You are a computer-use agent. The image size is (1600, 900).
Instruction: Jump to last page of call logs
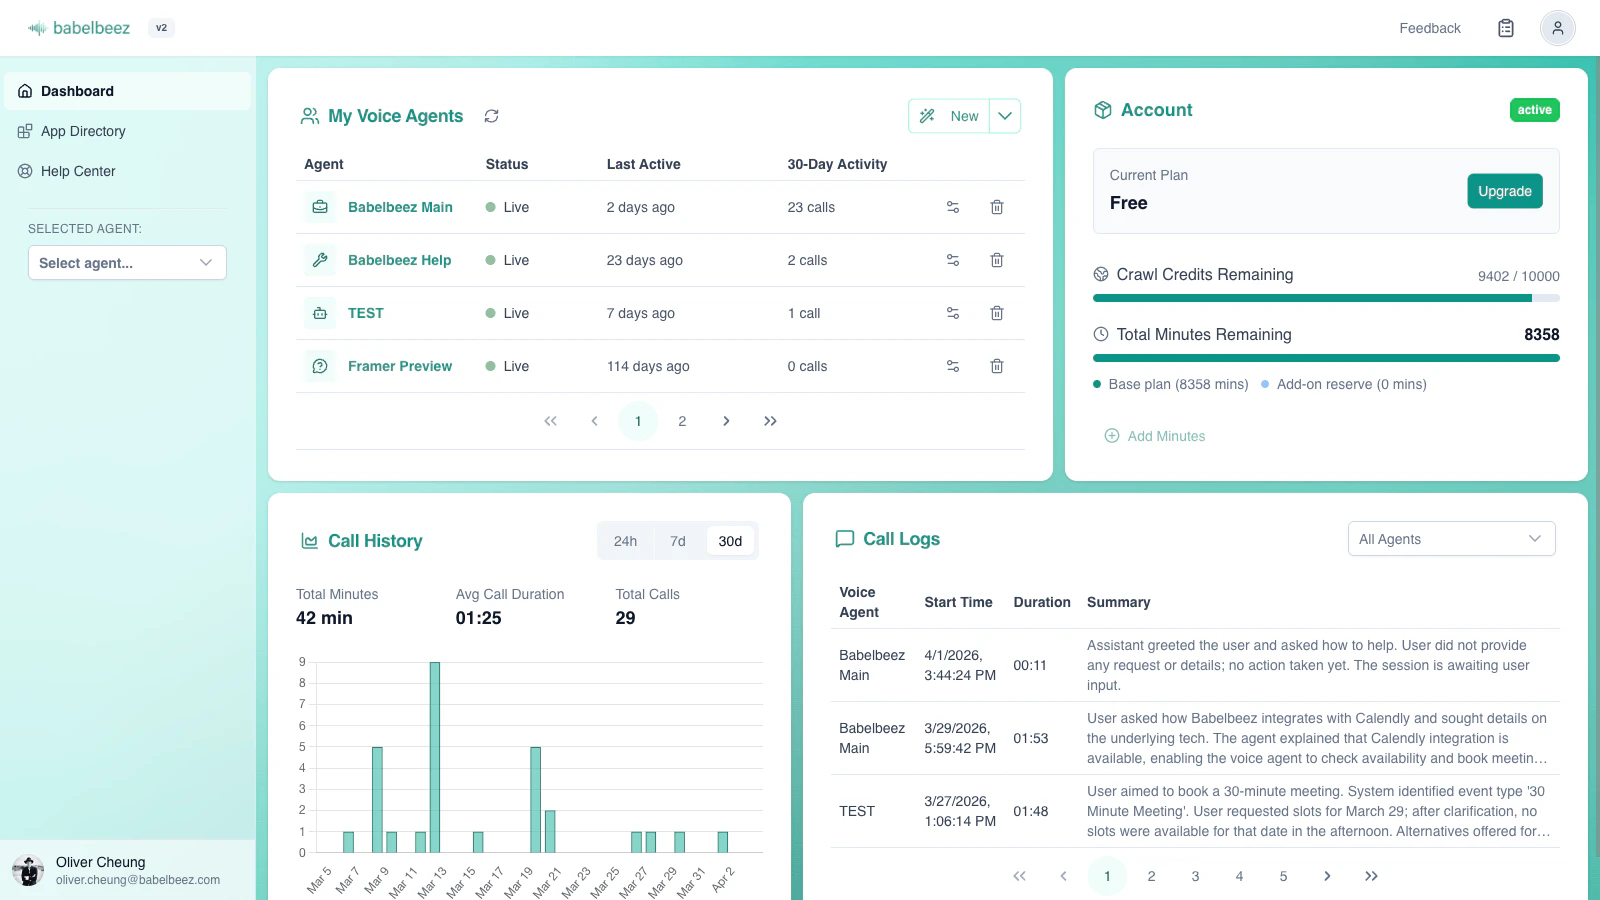pyautogui.click(x=1371, y=876)
